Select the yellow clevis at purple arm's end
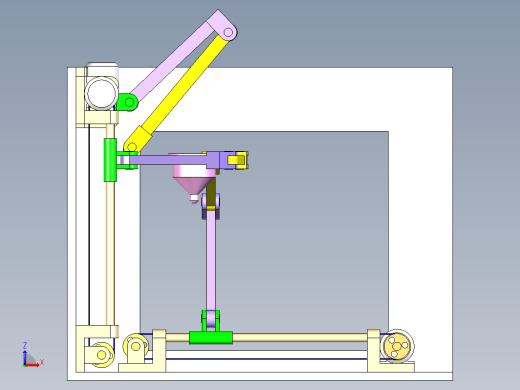520x390 pixels. pos(238,160)
